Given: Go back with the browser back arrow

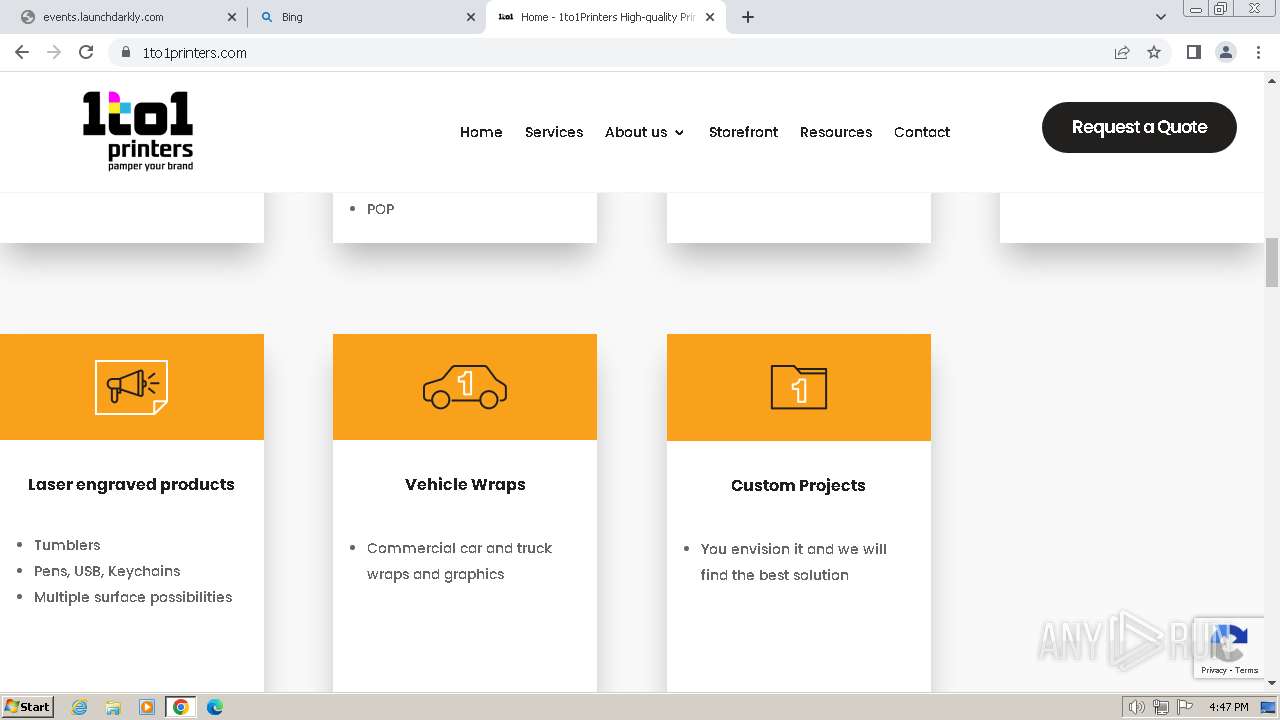Looking at the screenshot, I should click(22, 52).
